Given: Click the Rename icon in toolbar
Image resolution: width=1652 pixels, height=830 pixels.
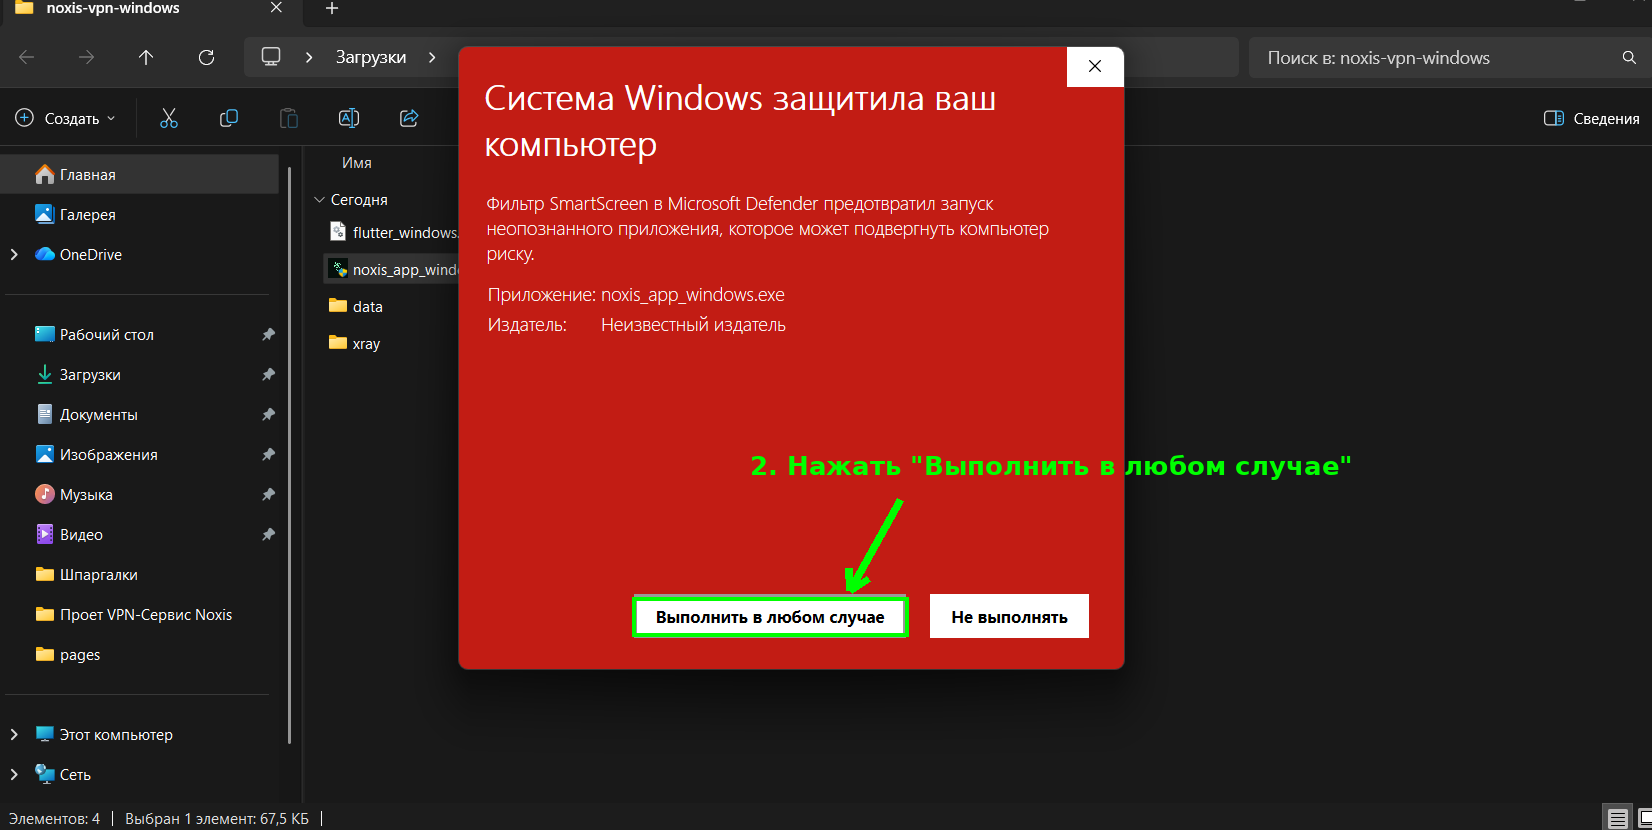Looking at the screenshot, I should click(349, 118).
